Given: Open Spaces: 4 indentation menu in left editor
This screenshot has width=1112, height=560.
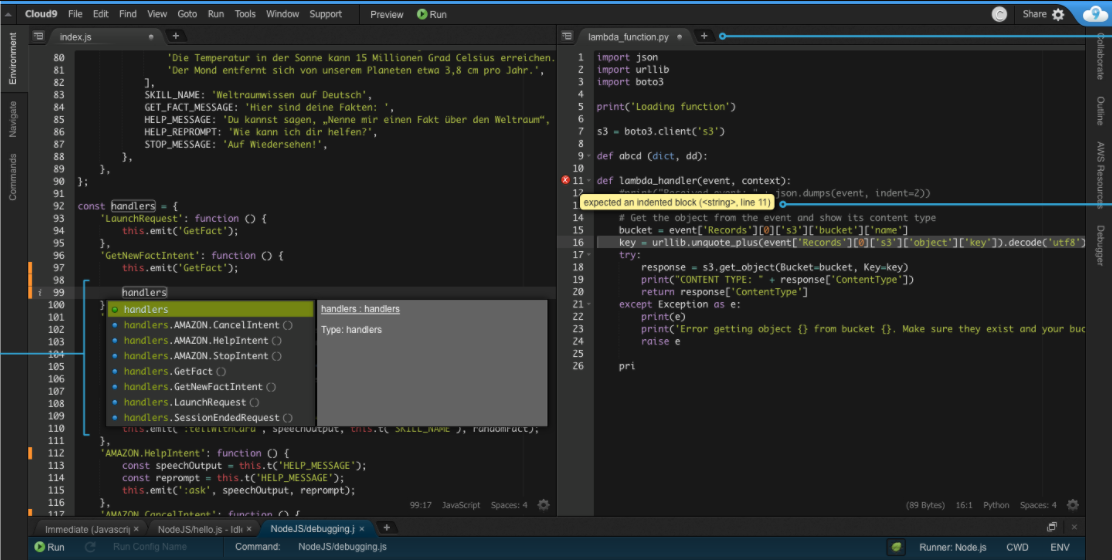Looking at the screenshot, I should pyautogui.click(x=509, y=505).
